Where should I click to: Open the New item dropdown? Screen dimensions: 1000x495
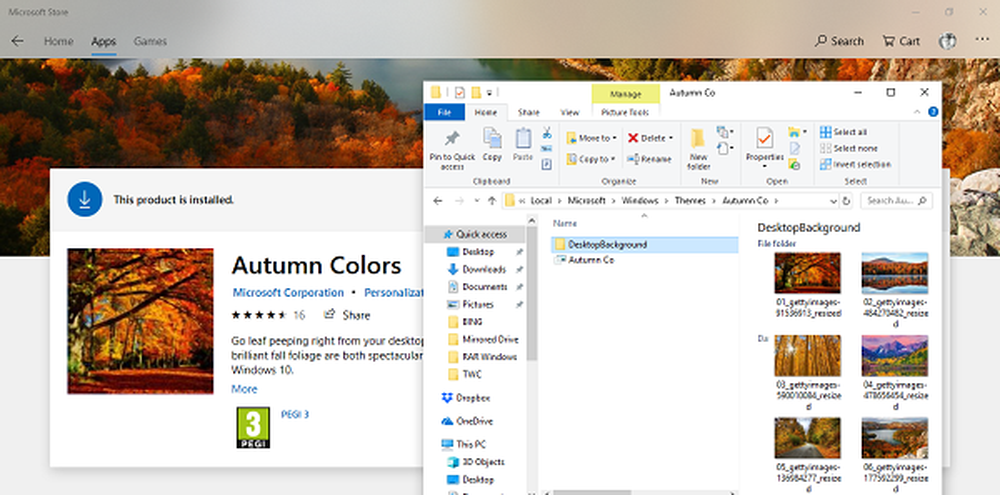point(725,132)
